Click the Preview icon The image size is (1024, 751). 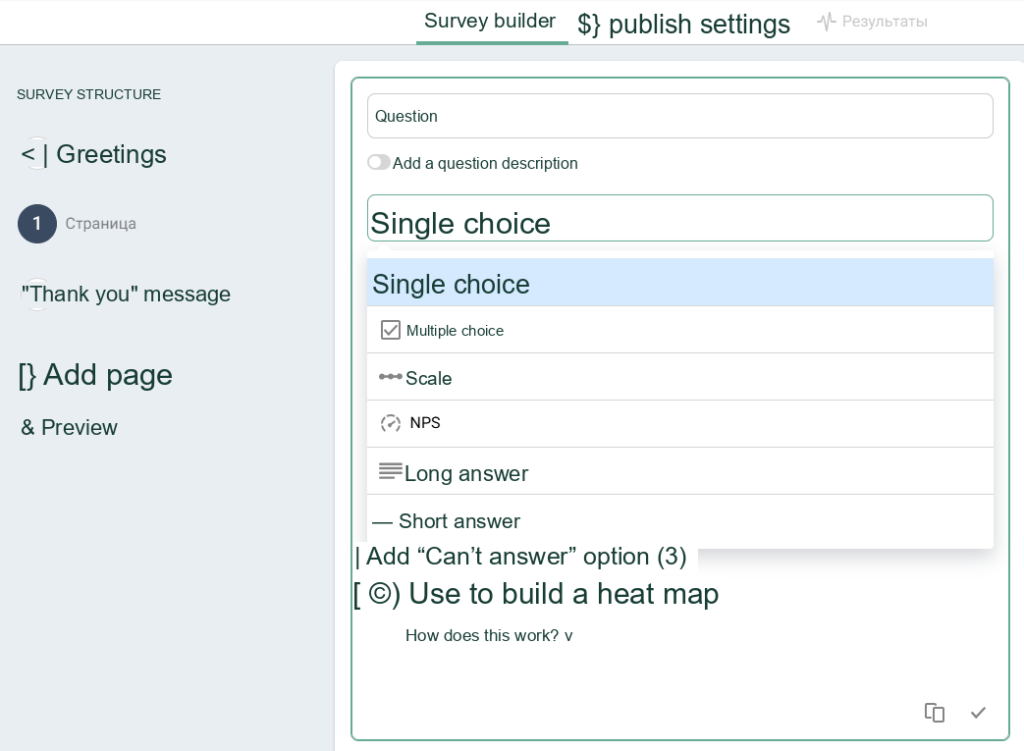coord(27,427)
